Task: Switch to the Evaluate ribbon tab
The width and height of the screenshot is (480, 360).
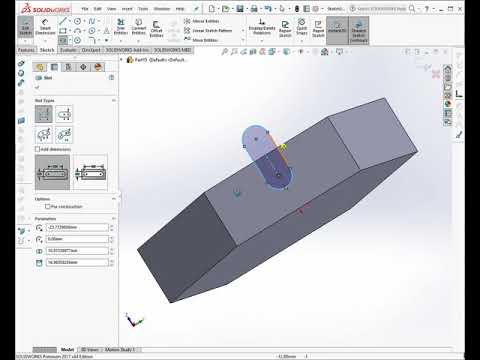Action: point(68,50)
